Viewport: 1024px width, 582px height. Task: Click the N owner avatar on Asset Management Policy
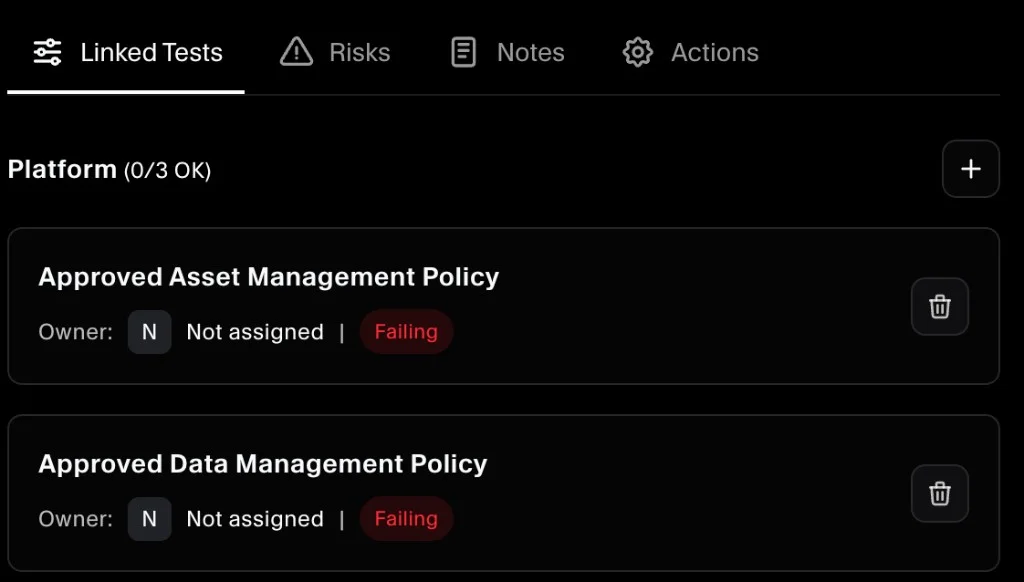click(x=149, y=332)
